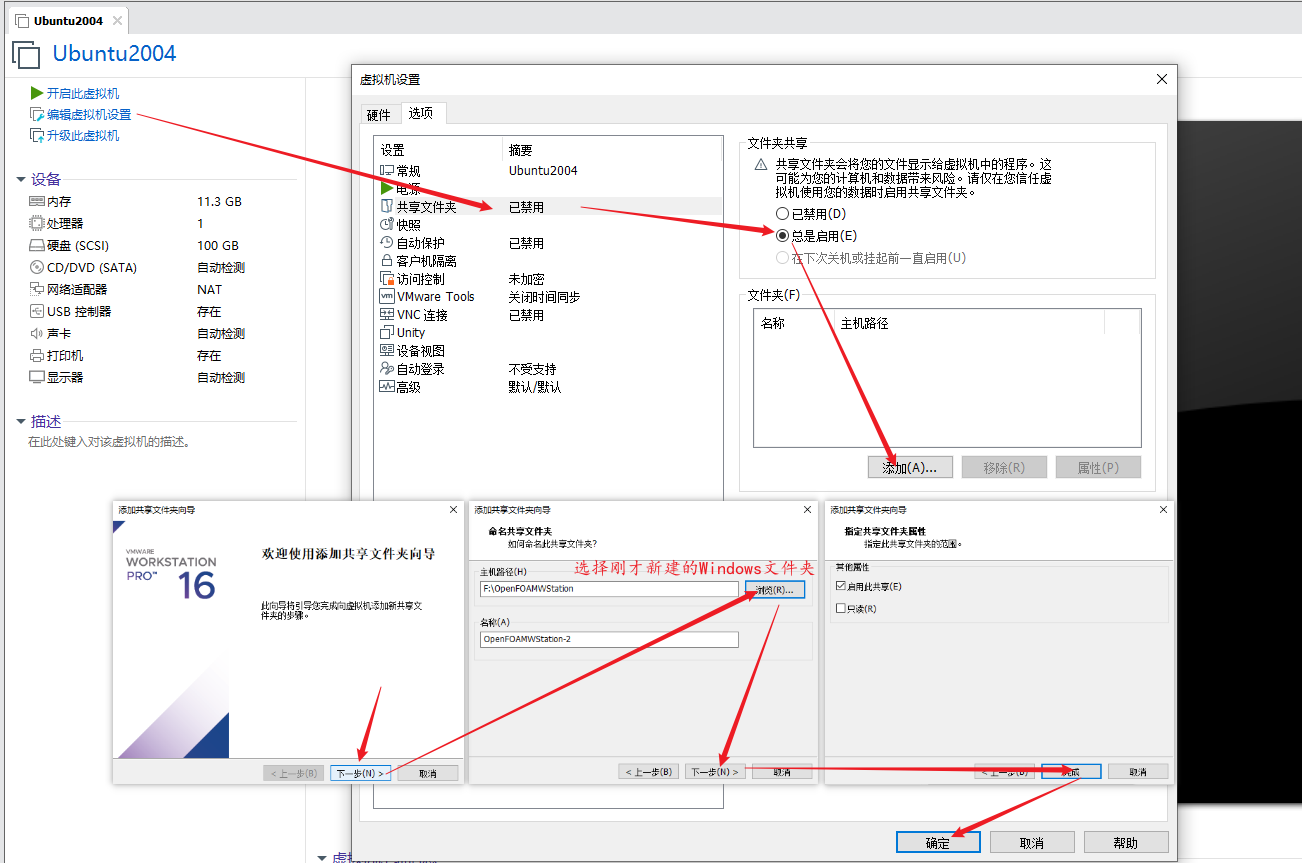The image size is (1302, 863).
Task: Toggle the 启用此共享(E) checkbox
Action: pyautogui.click(x=840, y=587)
